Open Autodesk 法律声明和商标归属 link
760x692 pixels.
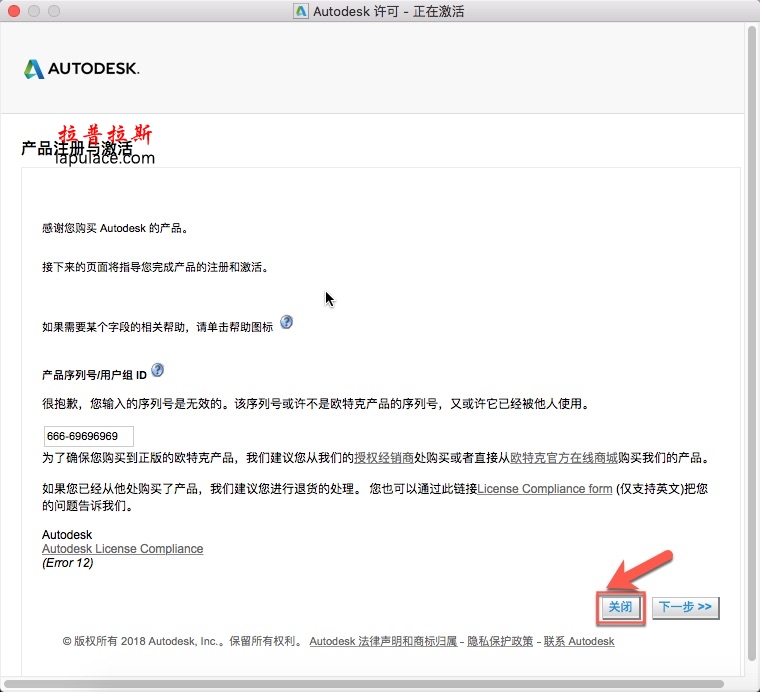pos(383,641)
